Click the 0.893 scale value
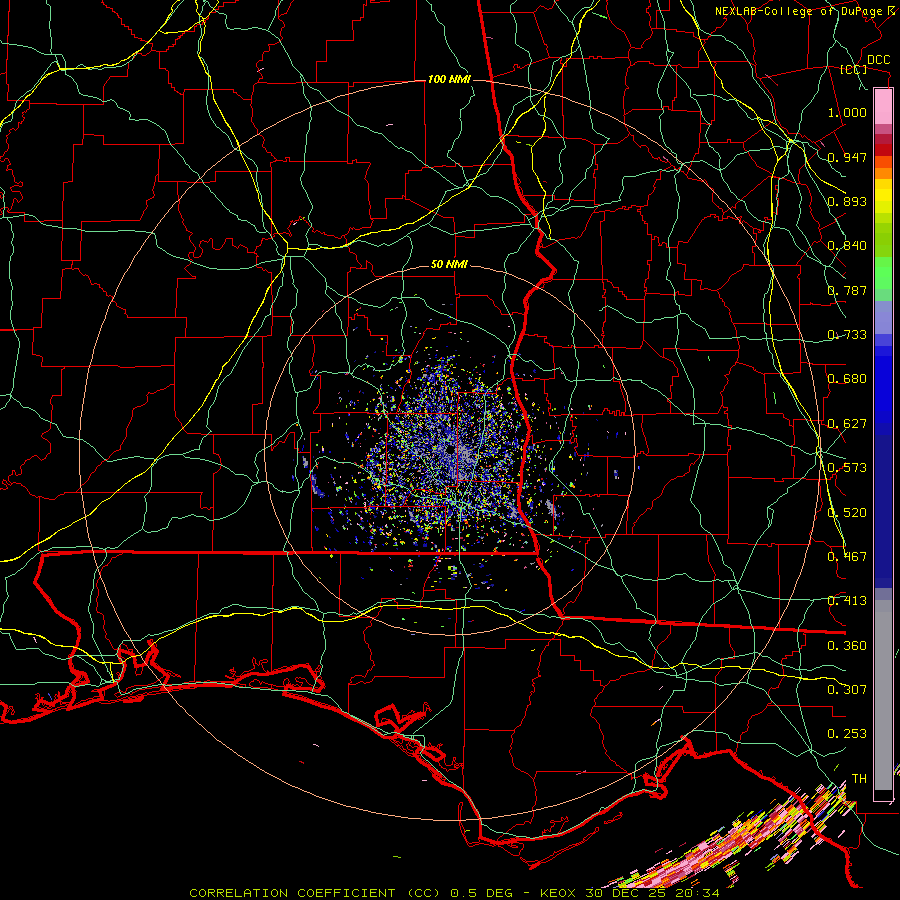This screenshot has width=900, height=900. 847,201
